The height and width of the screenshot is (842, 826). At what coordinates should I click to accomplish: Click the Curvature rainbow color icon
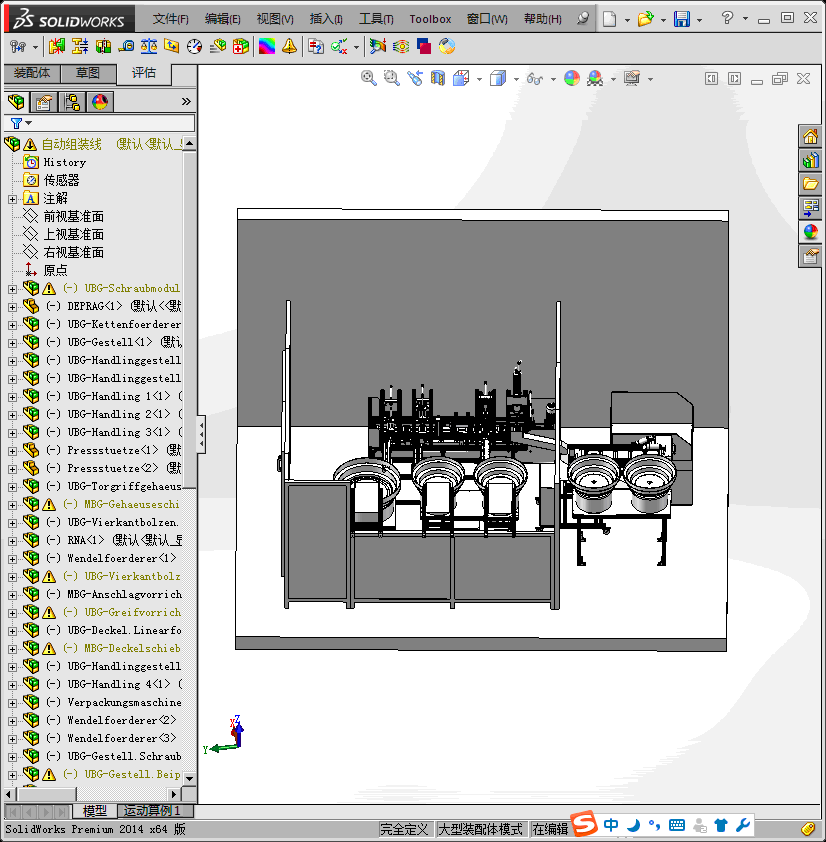pos(266,47)
